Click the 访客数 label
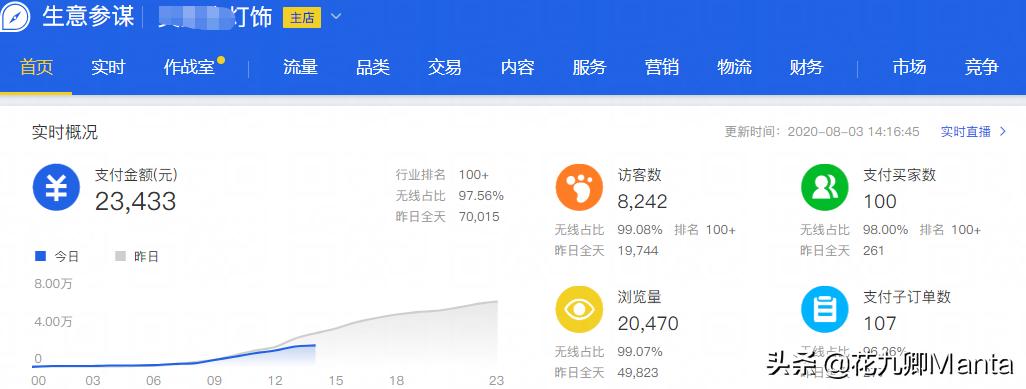 639,175
